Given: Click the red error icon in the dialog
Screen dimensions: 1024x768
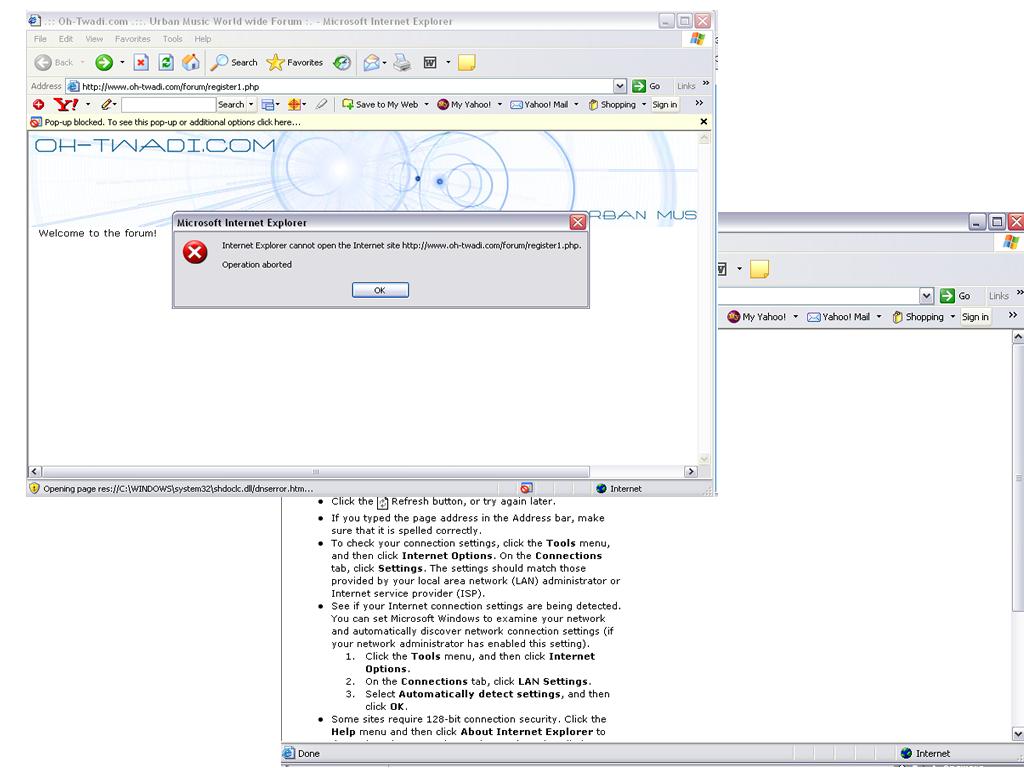Looking at the screenshot, I should (x=195, y=252).
